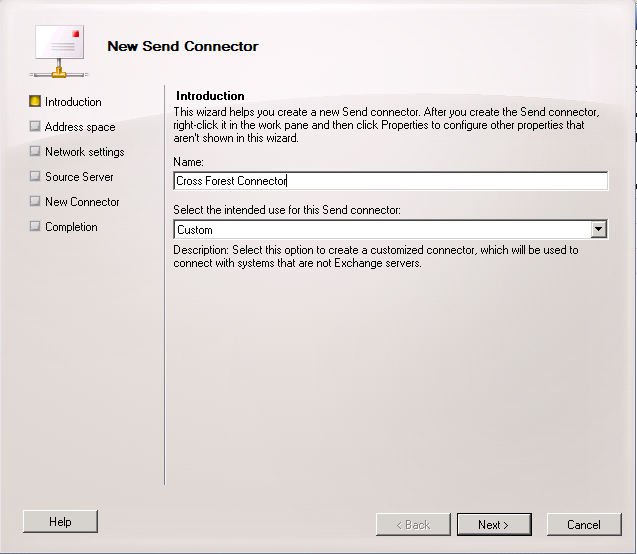Click the Cancel button

[584, 524]
